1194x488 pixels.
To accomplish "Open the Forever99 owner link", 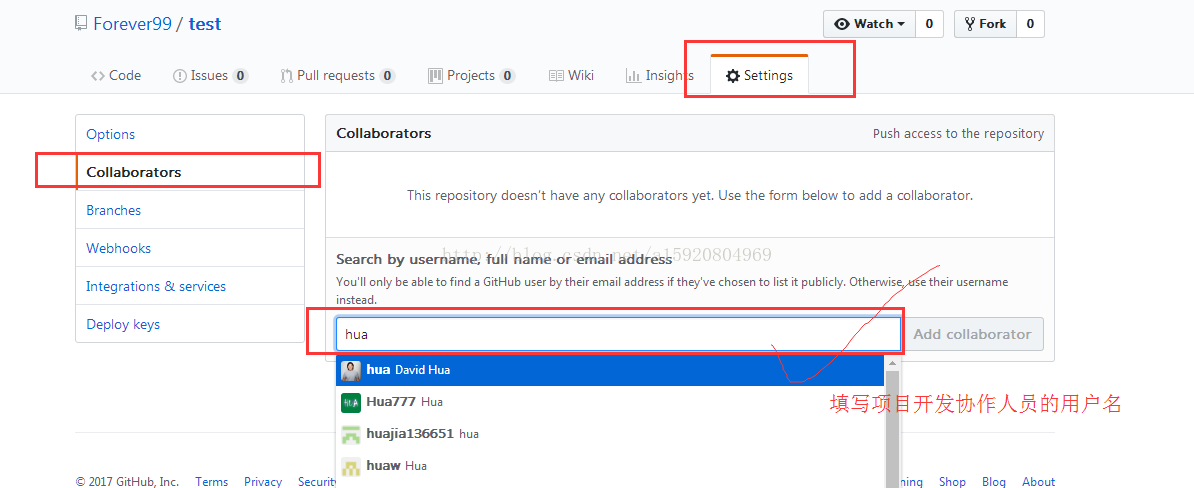I will tap(132, 24).
